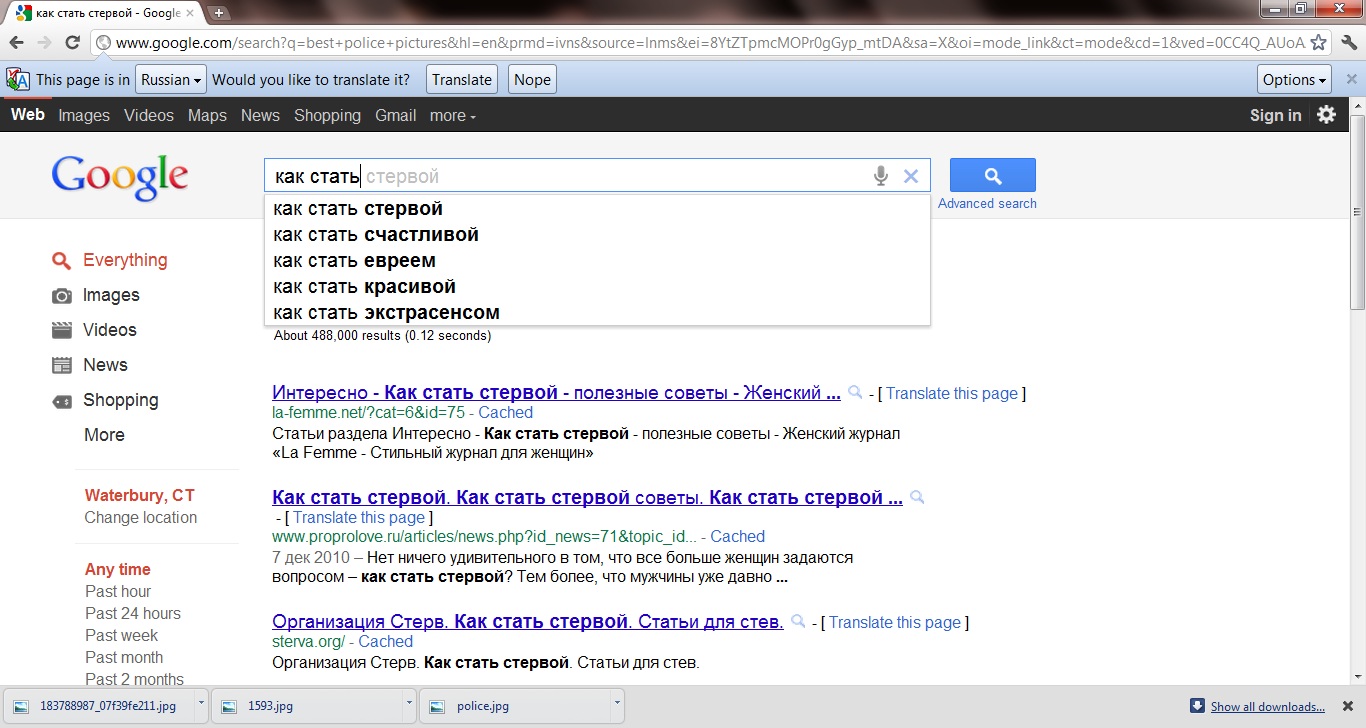Viewport: 1366px width, 728px height.
Task: Click the Nope button
Action: click(x=532, y=80)
